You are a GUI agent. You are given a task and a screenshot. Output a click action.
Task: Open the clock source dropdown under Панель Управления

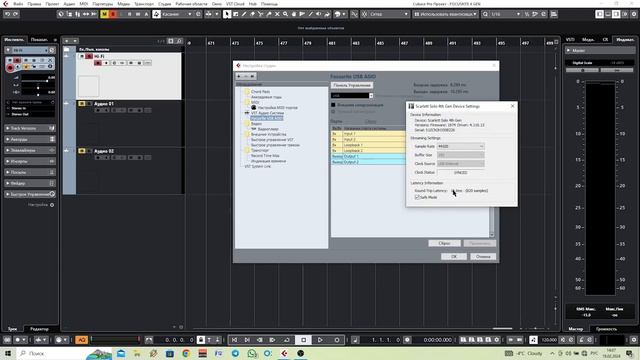(x=352, y=96)
